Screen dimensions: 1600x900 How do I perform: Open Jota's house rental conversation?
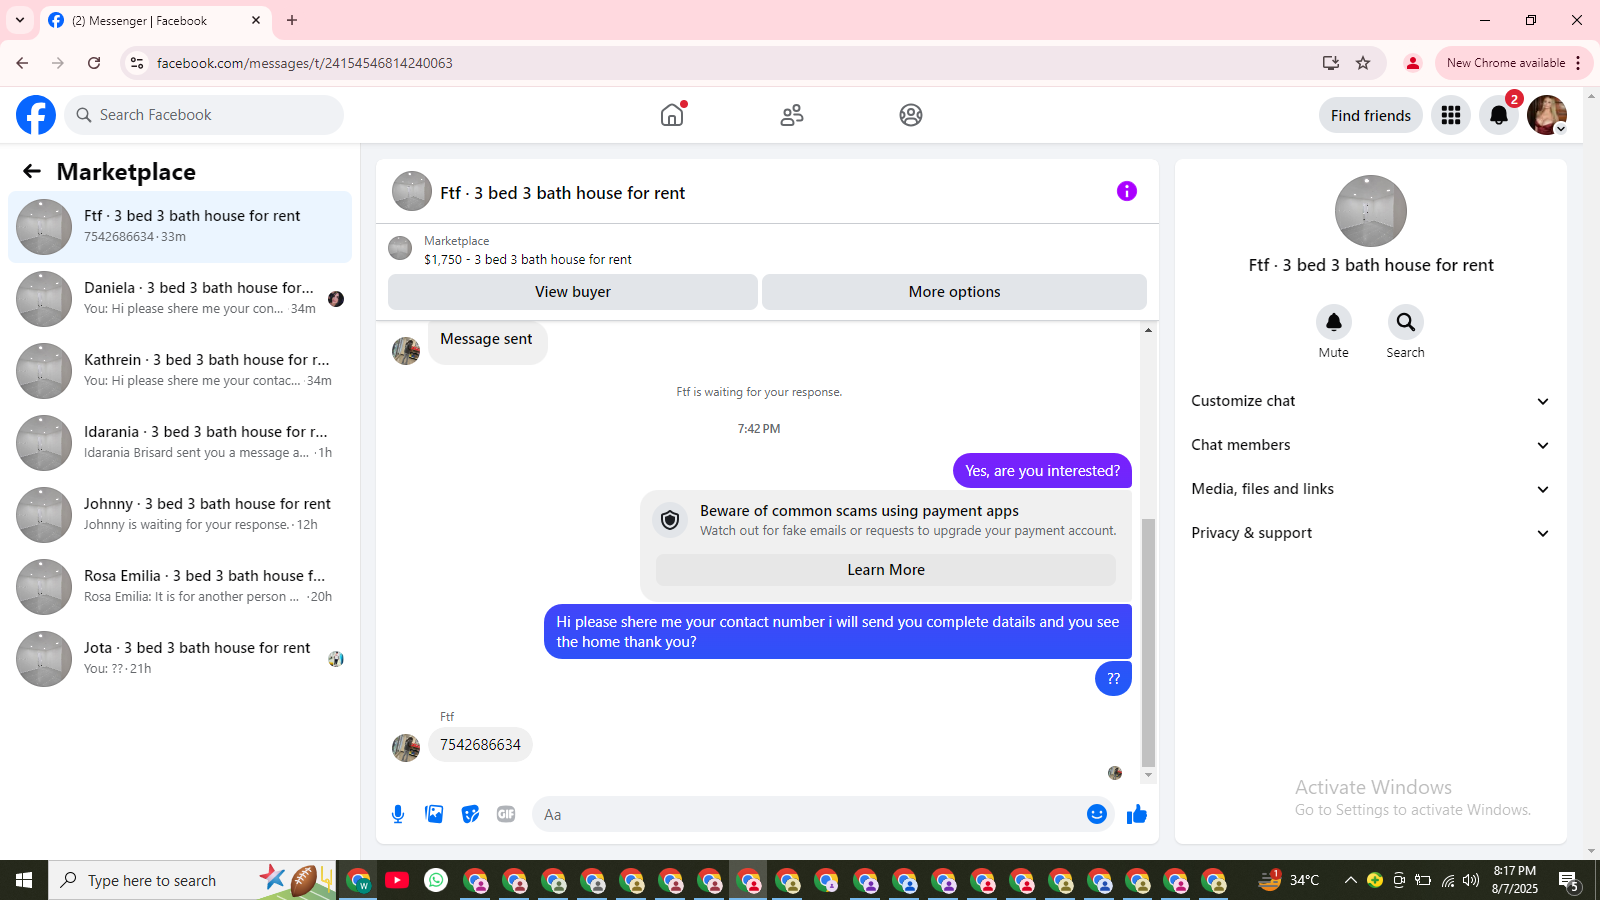coord(180,658)
